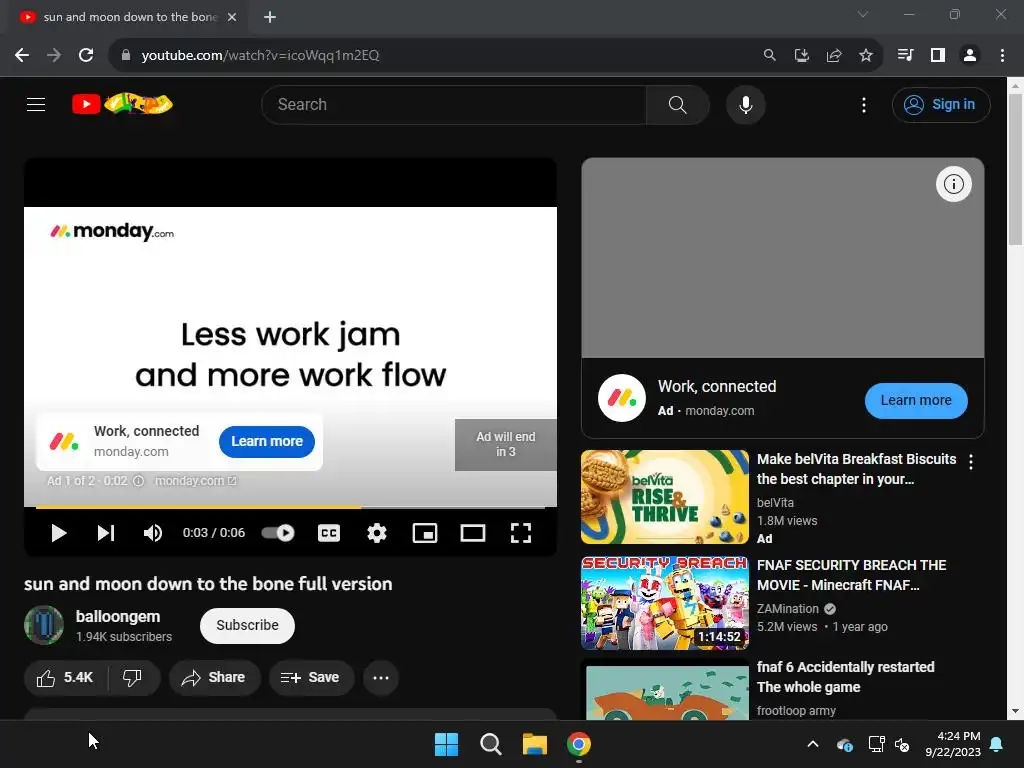Like the video with thumbs up 5.4K
Screen dimensions: 1024x768
coord(65,678)
